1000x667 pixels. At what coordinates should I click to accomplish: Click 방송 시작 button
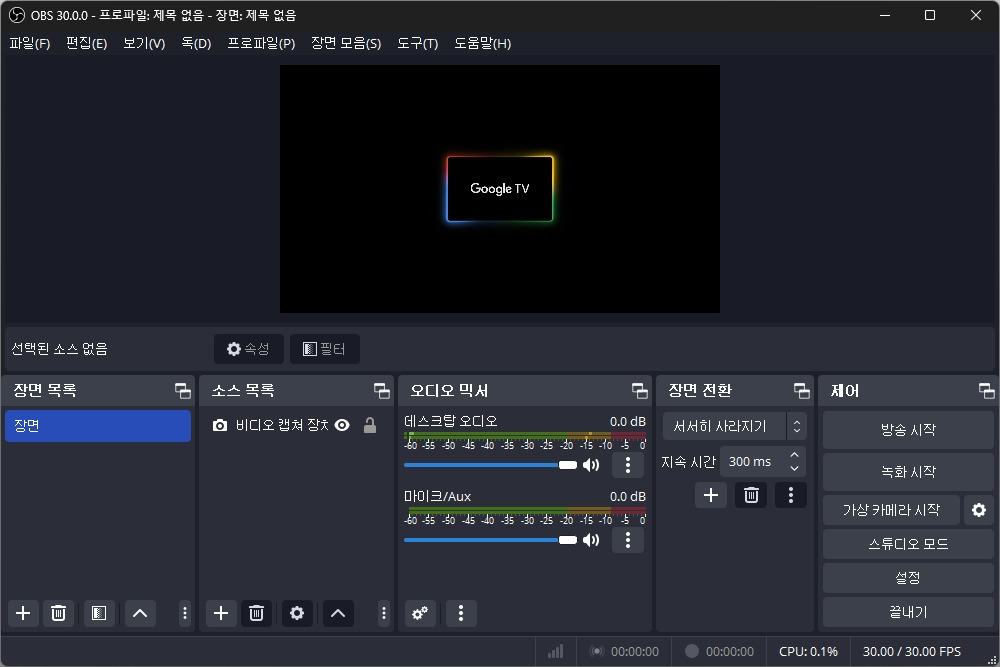point(908,430)
